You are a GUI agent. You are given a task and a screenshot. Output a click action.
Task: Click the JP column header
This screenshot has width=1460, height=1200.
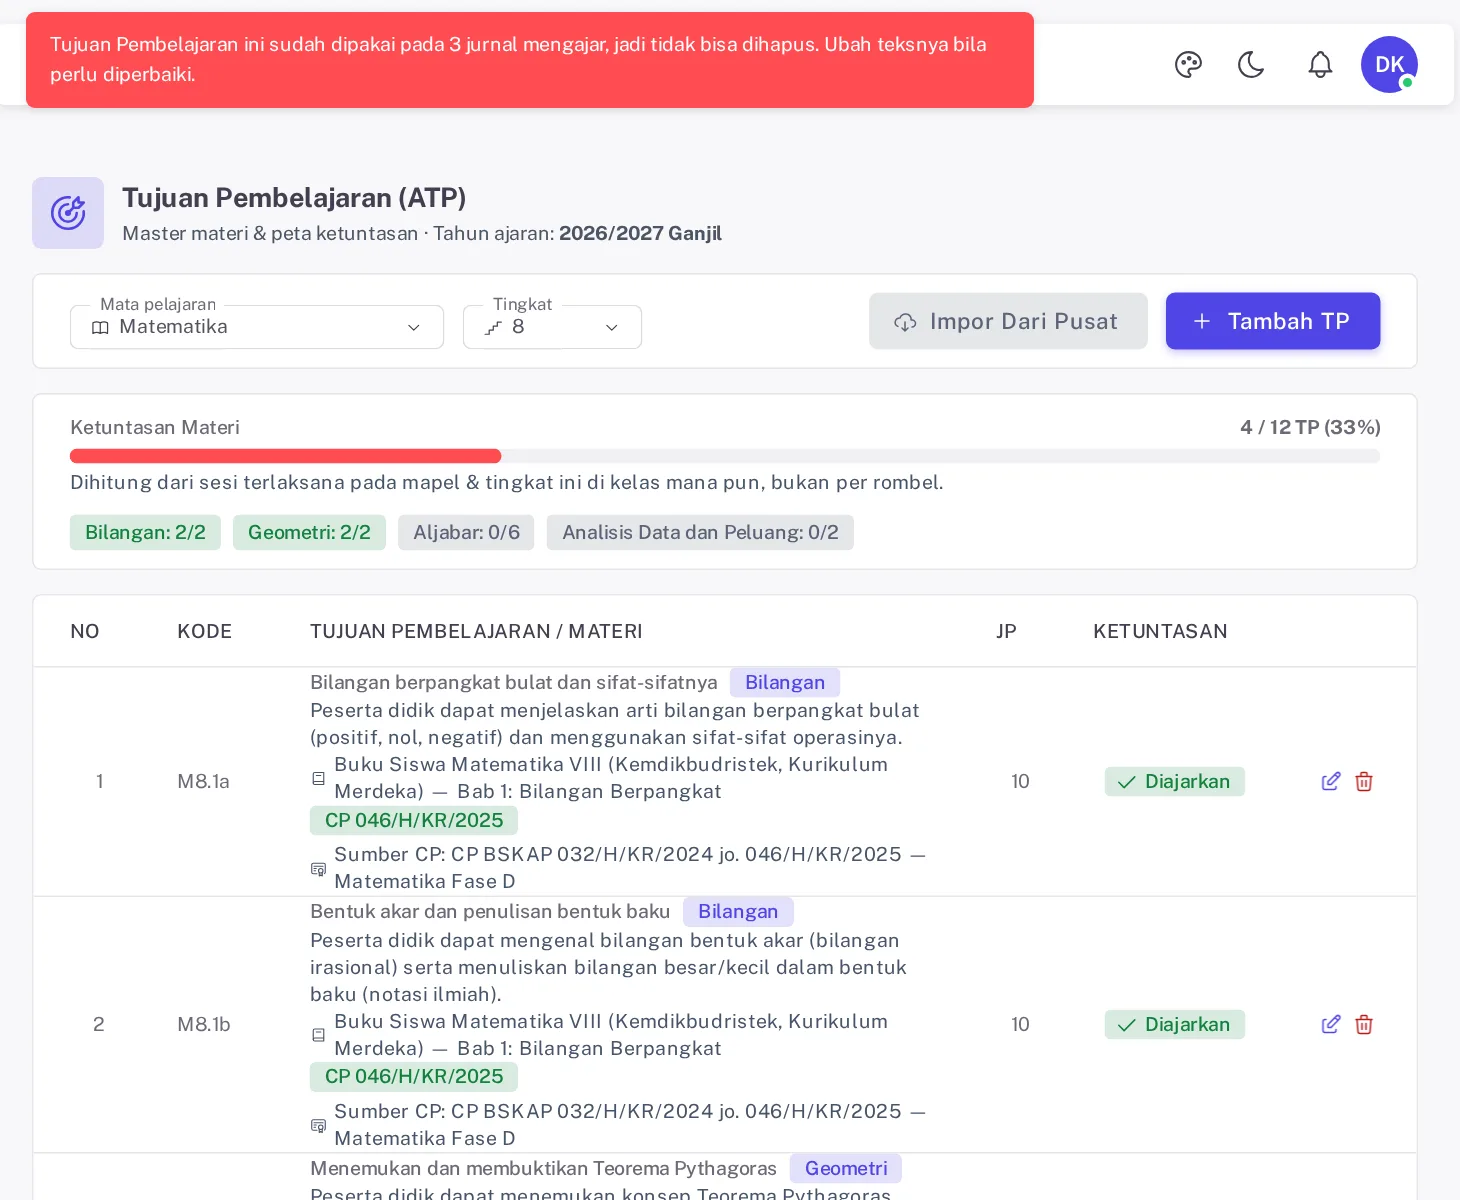click(x=1006, y=631)
